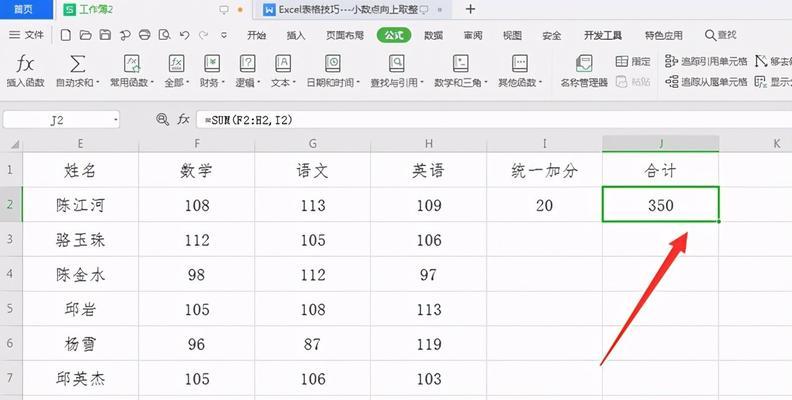
Task: Switch to the 视图 ribbon tab
Action: (512, 35)
